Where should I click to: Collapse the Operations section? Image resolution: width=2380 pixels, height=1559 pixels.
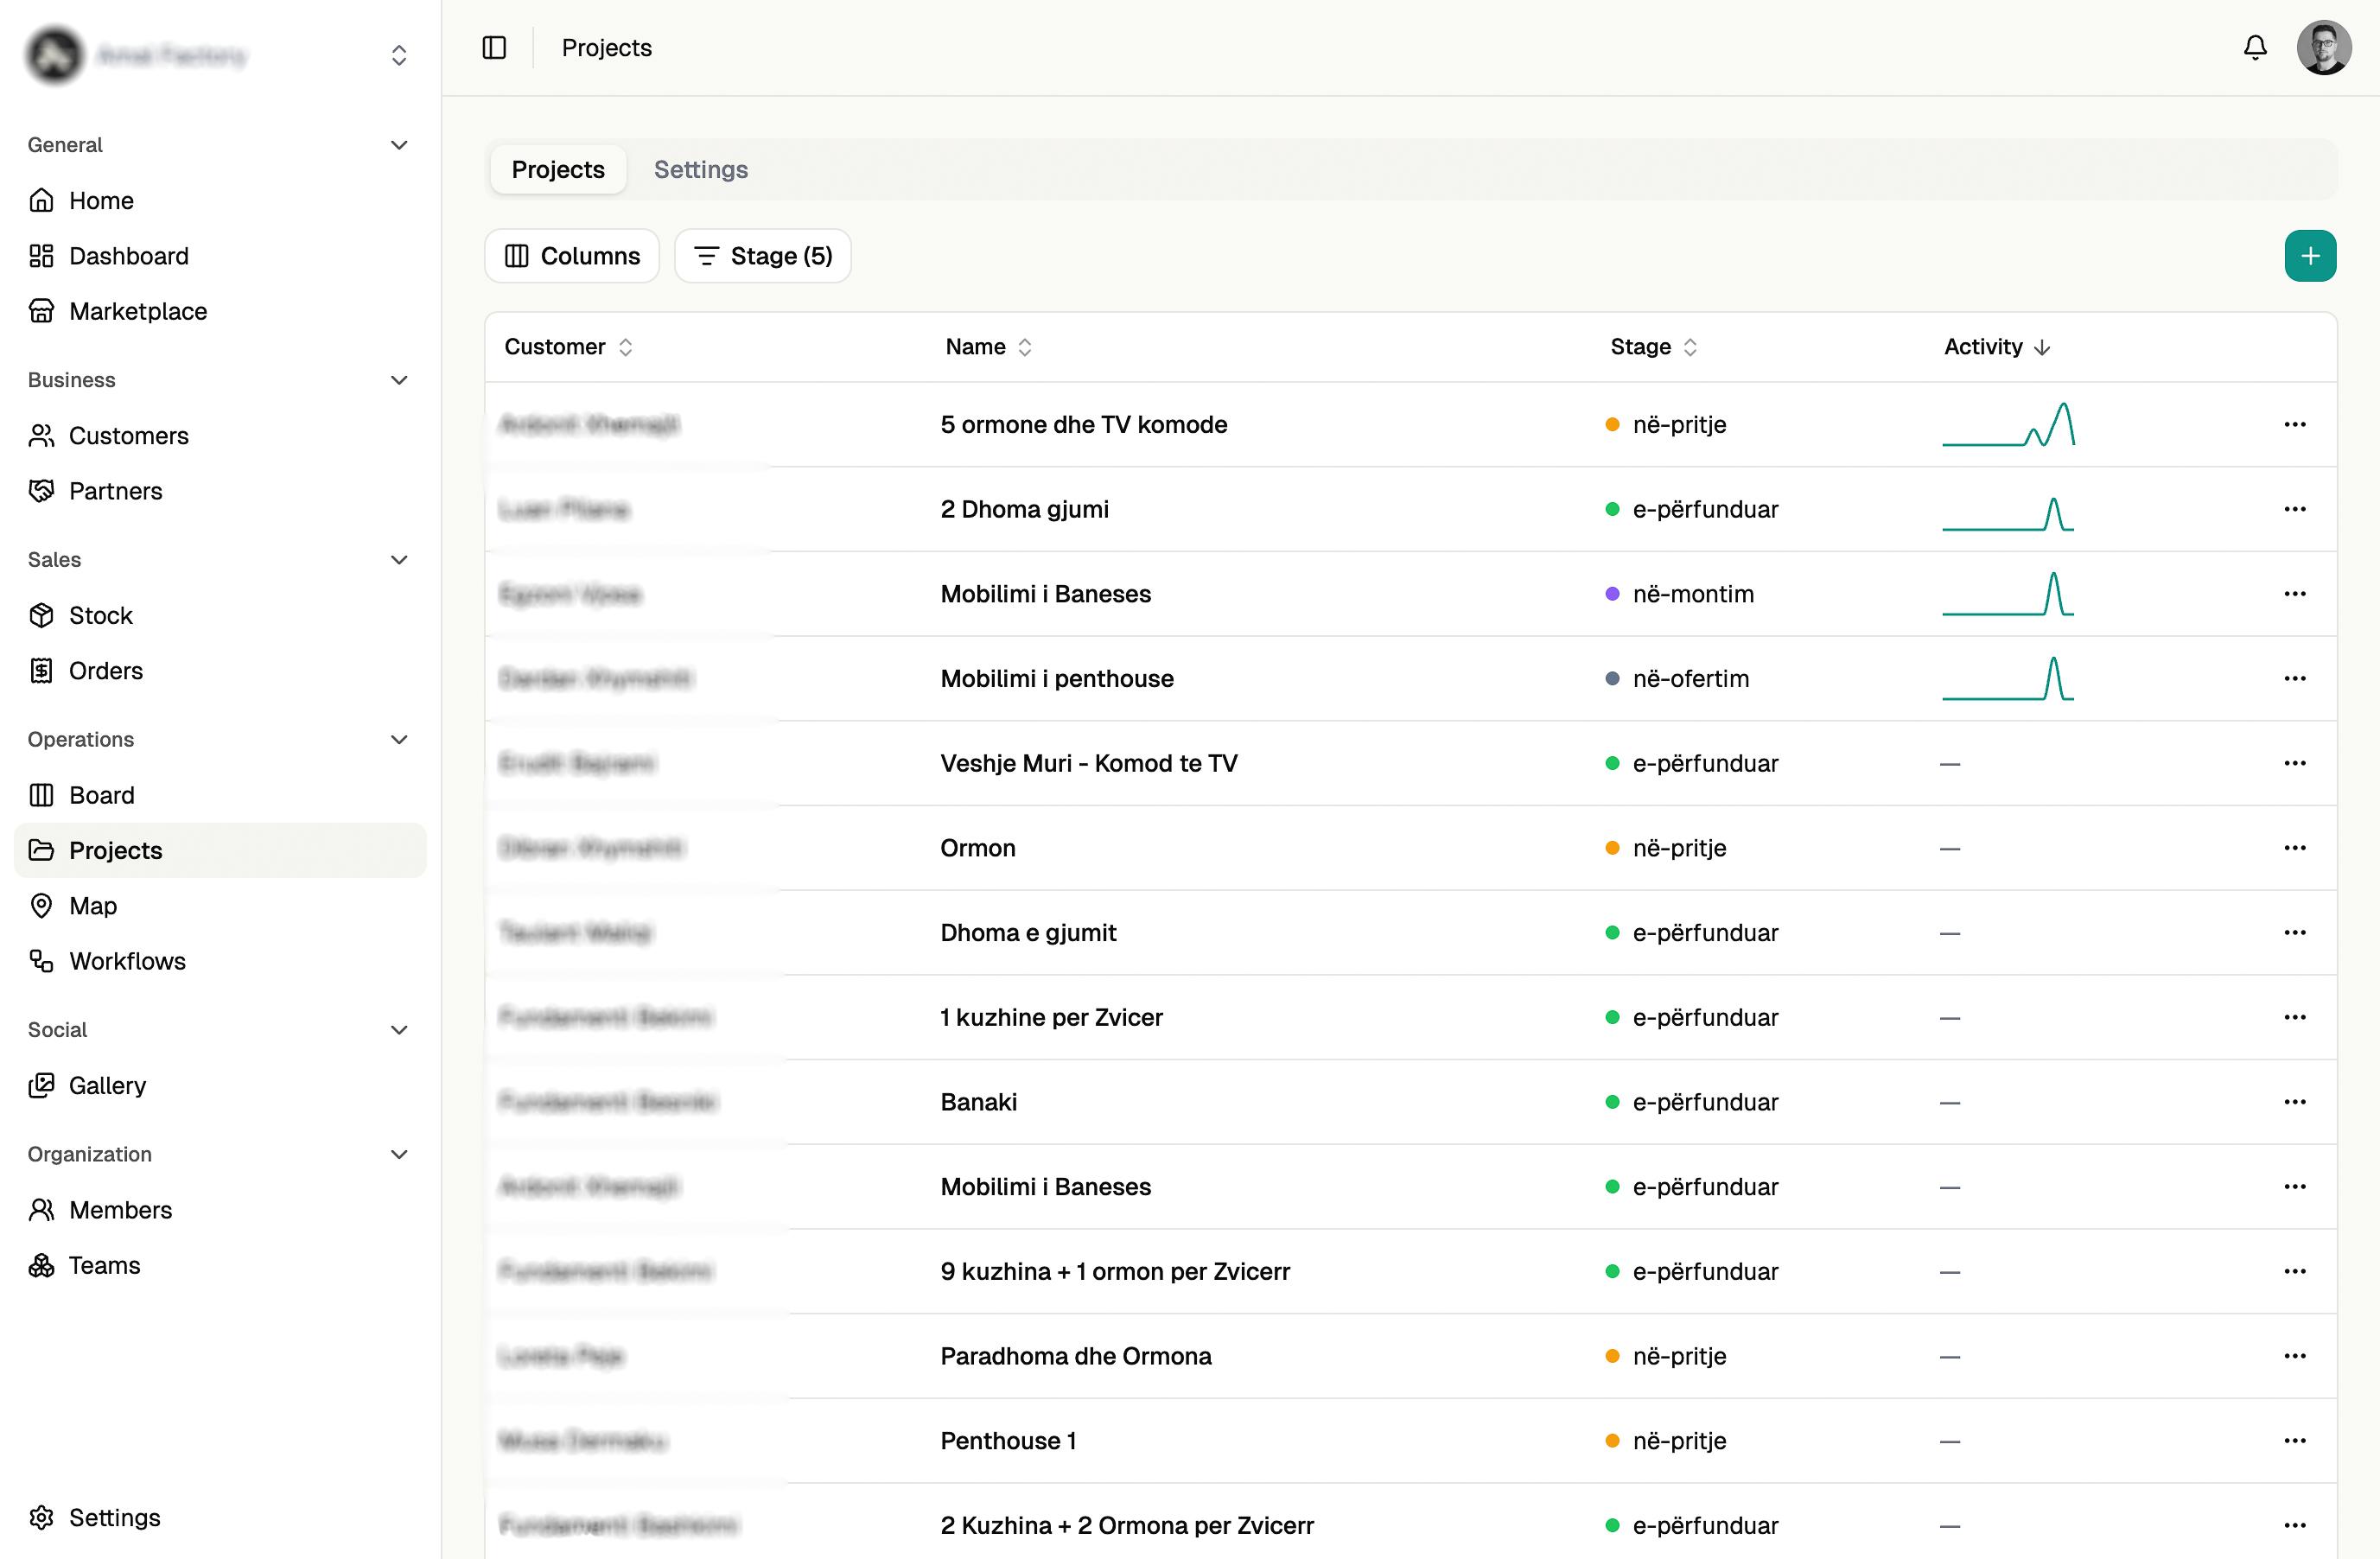tap(399, 740)
